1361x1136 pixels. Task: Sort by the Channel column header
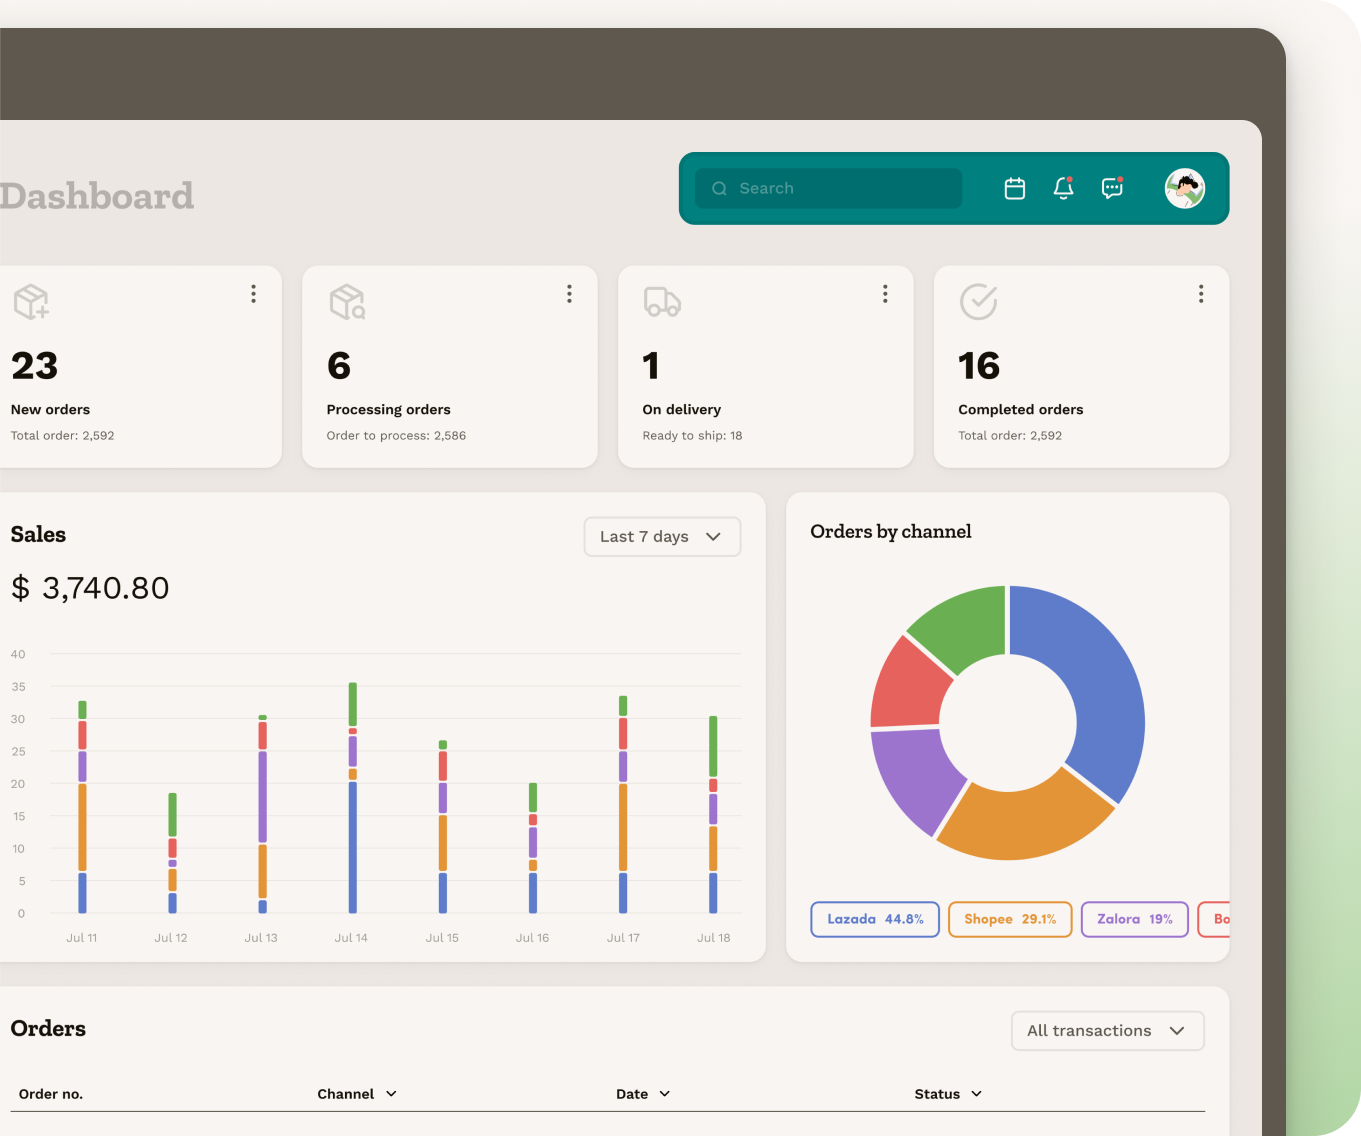pyautogui.click(x=357, y=1094)
